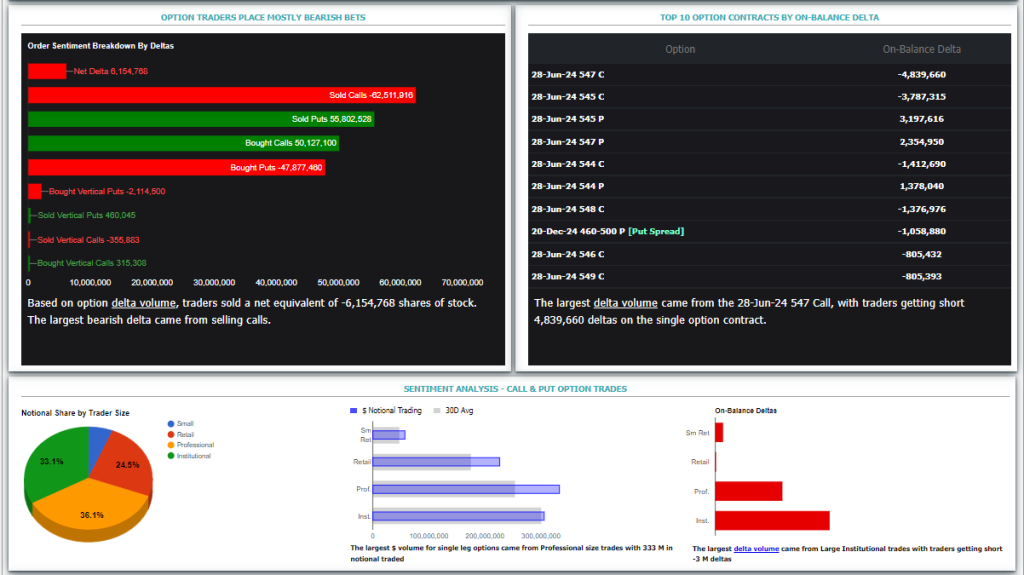Image resolution: width=1024 pixels, height=575 pixels.
Task: Click the Sold Calls -62,511,916 bar
Action: (221, 95)
